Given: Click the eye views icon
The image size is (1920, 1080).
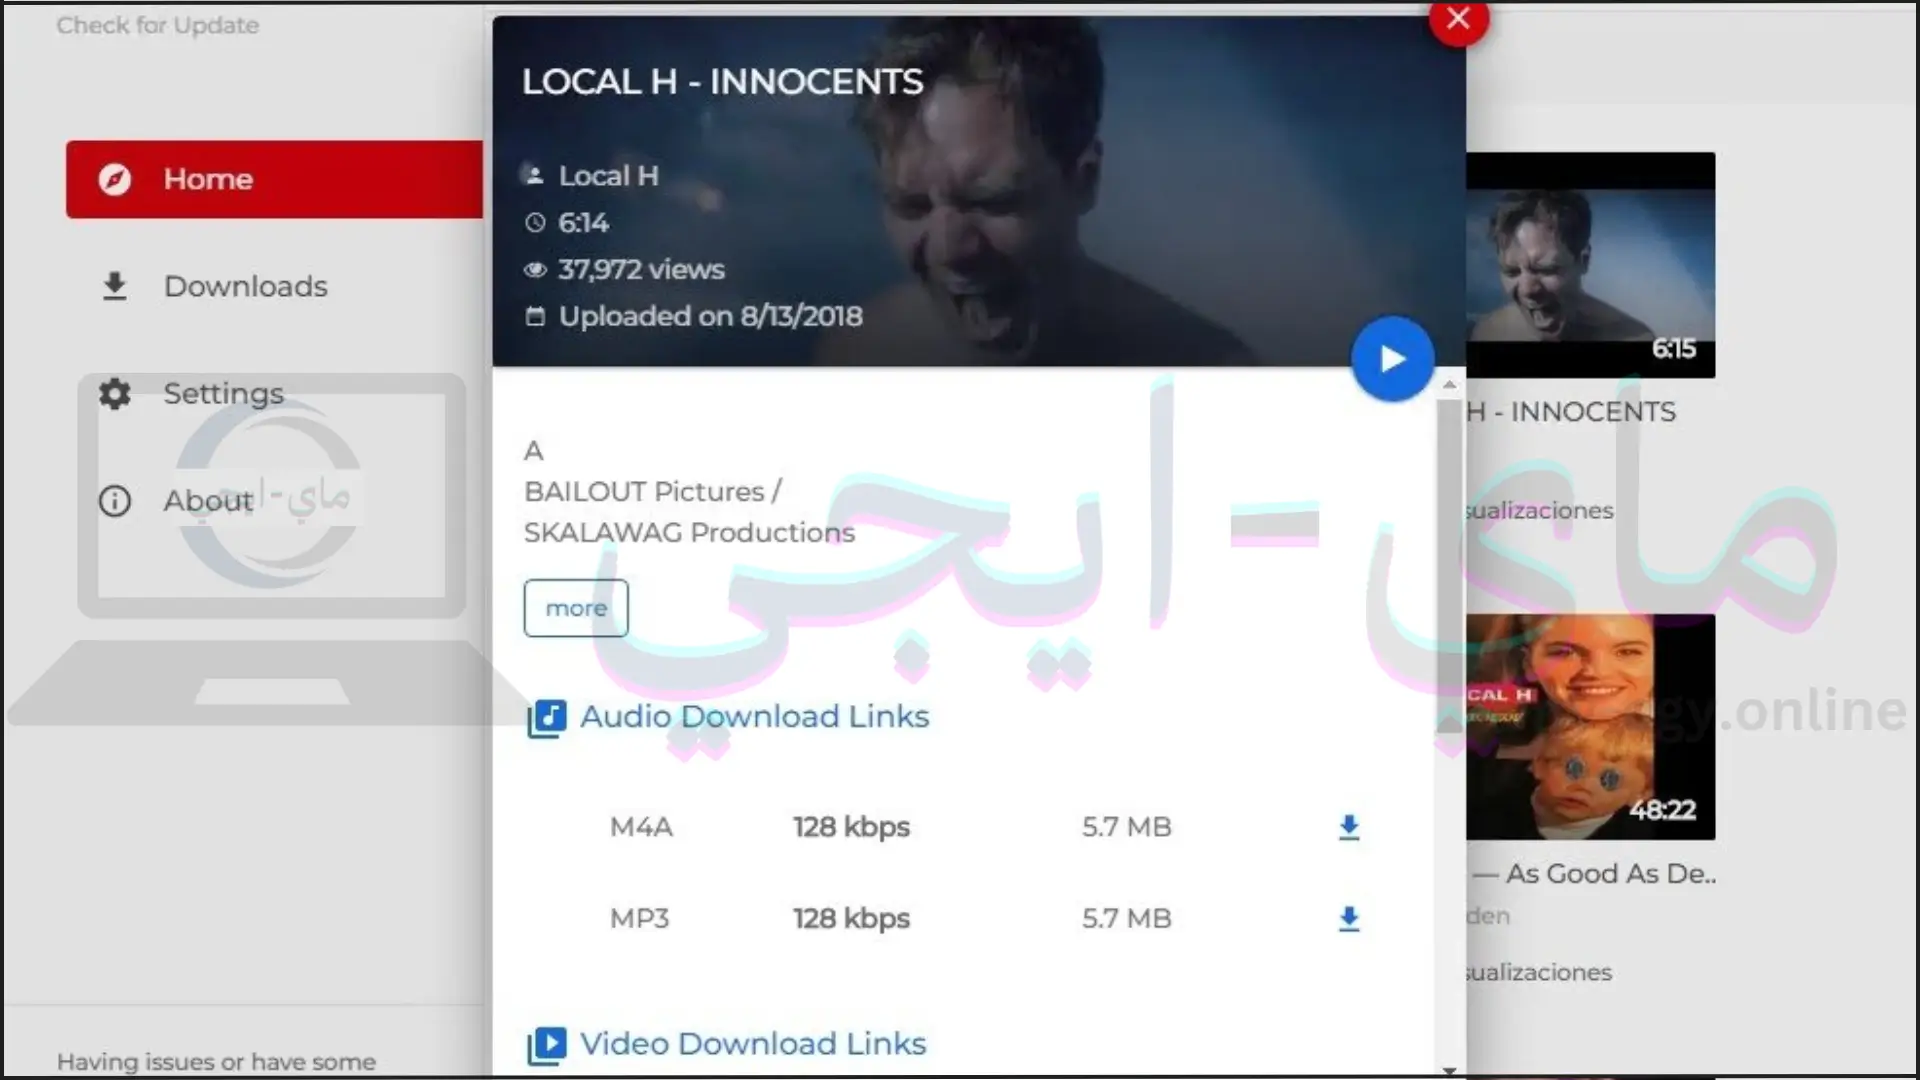Looking at the screenshot, I should coord(535,269).
